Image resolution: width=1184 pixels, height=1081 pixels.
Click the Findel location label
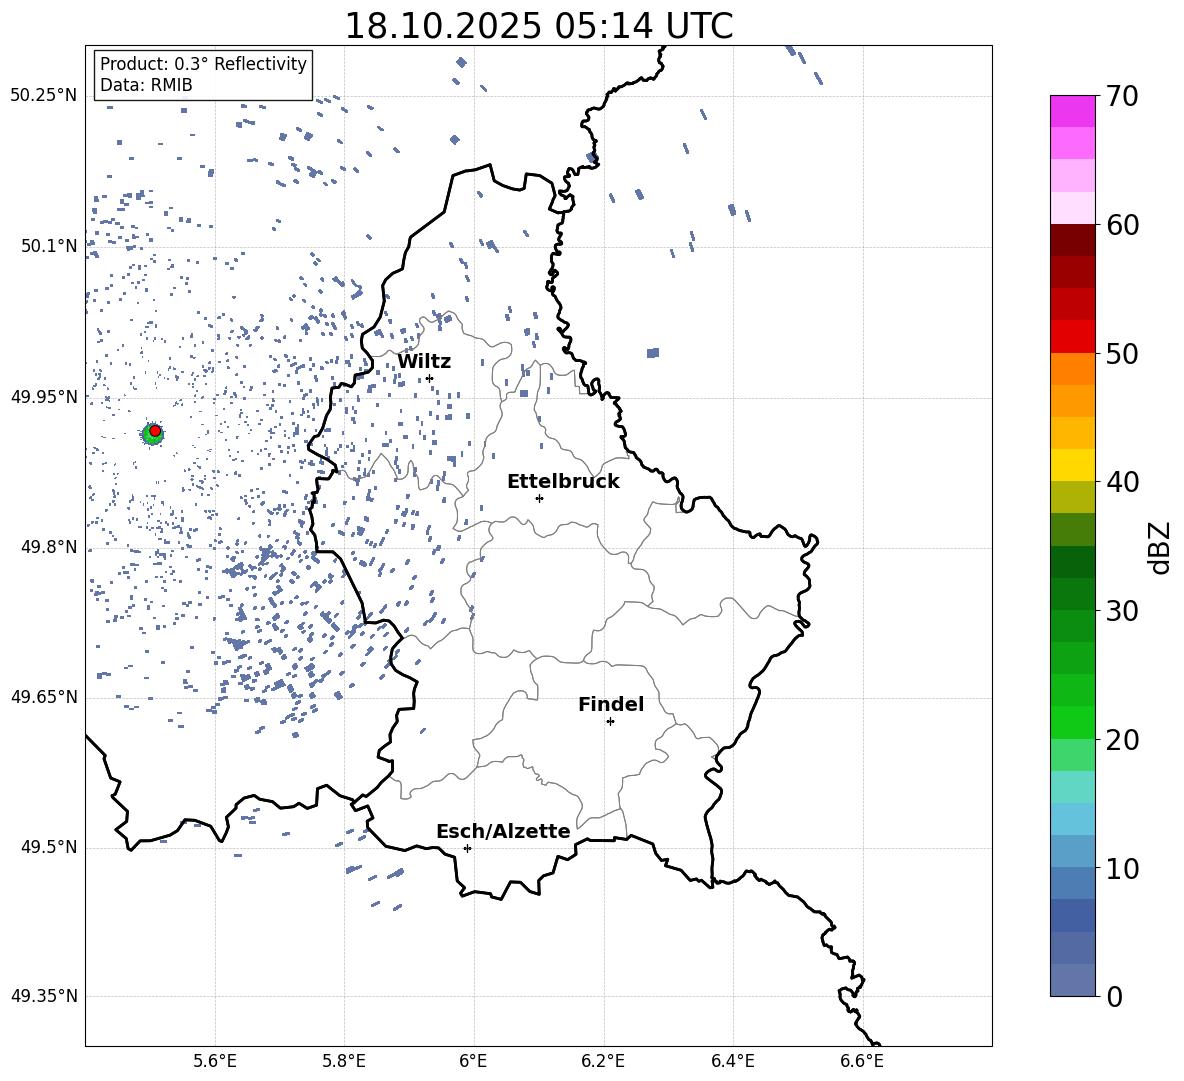pos(611,704)
